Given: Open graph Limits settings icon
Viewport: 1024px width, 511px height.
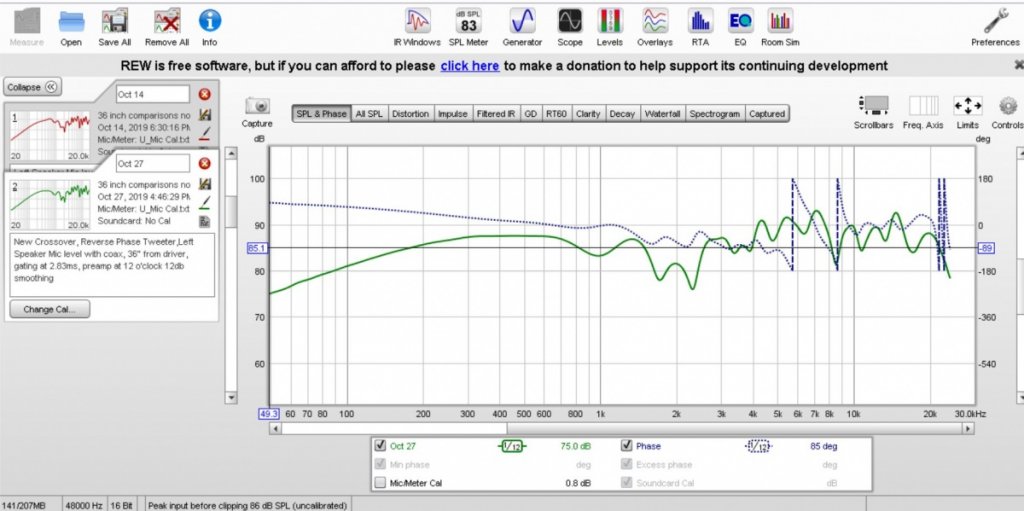Looking at the screenshot, I should [x=968, y=106].
